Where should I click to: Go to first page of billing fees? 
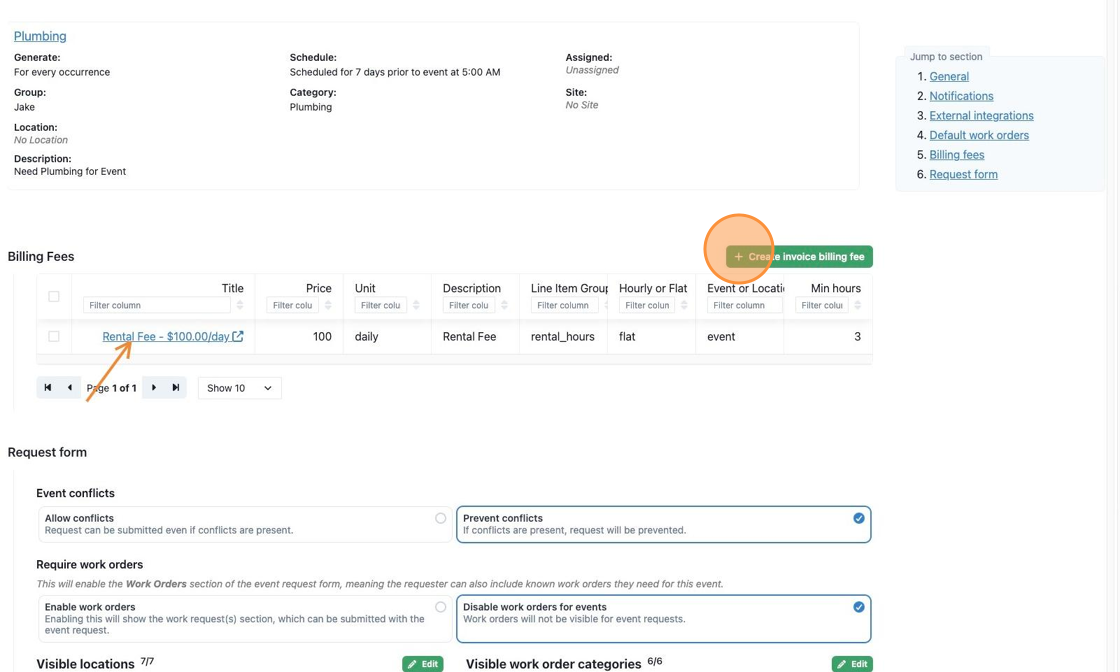pyautogui.click(x=48, y=388)
